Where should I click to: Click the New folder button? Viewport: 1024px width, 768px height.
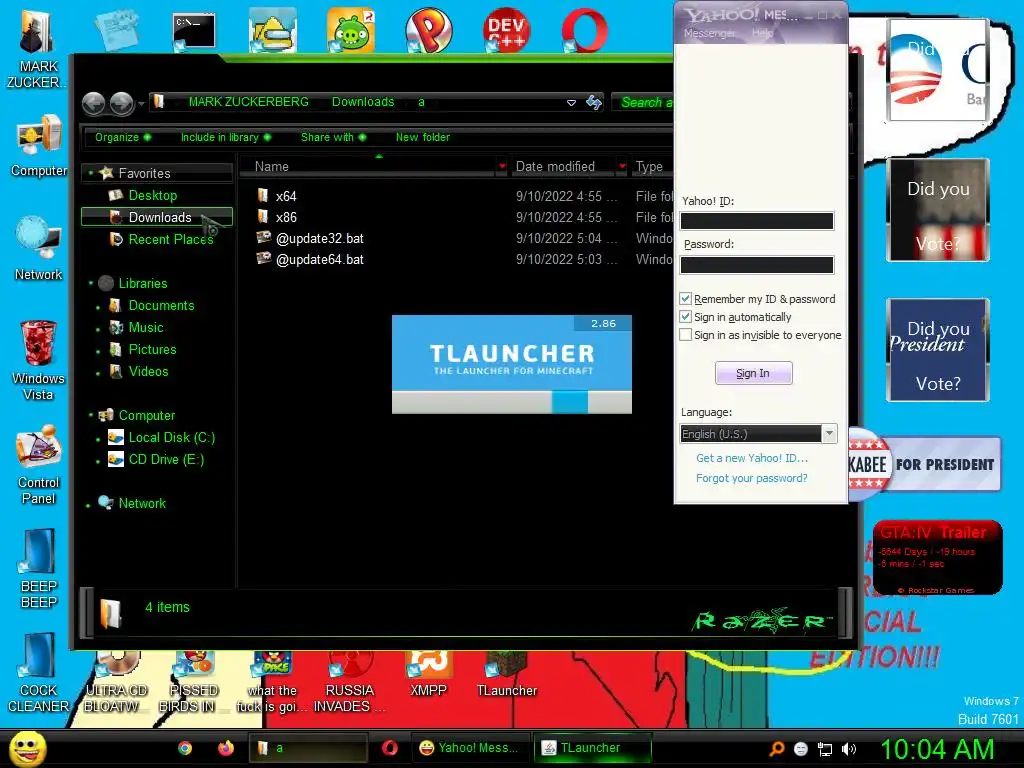[x=423, y=137]
